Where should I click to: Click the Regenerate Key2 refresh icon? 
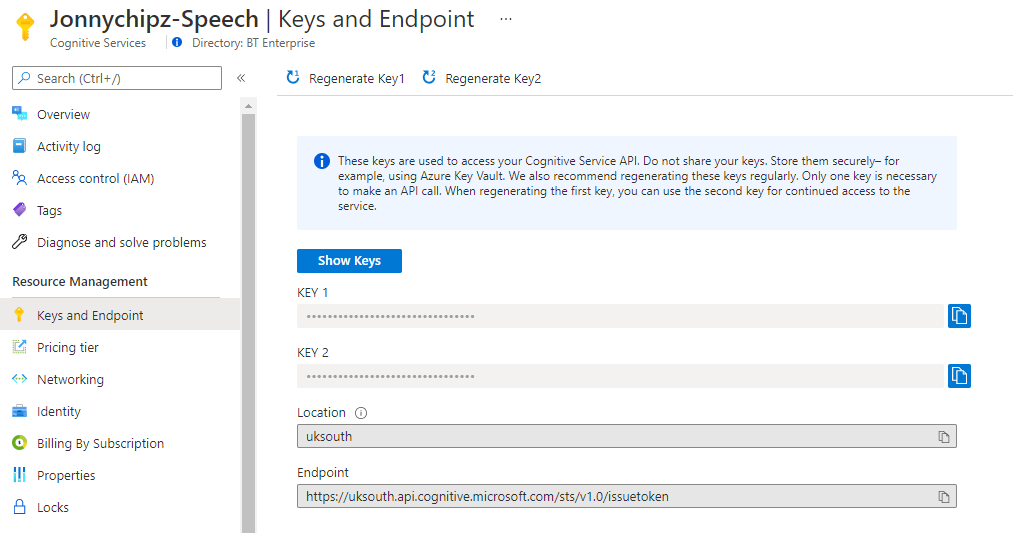click(429, 78)
